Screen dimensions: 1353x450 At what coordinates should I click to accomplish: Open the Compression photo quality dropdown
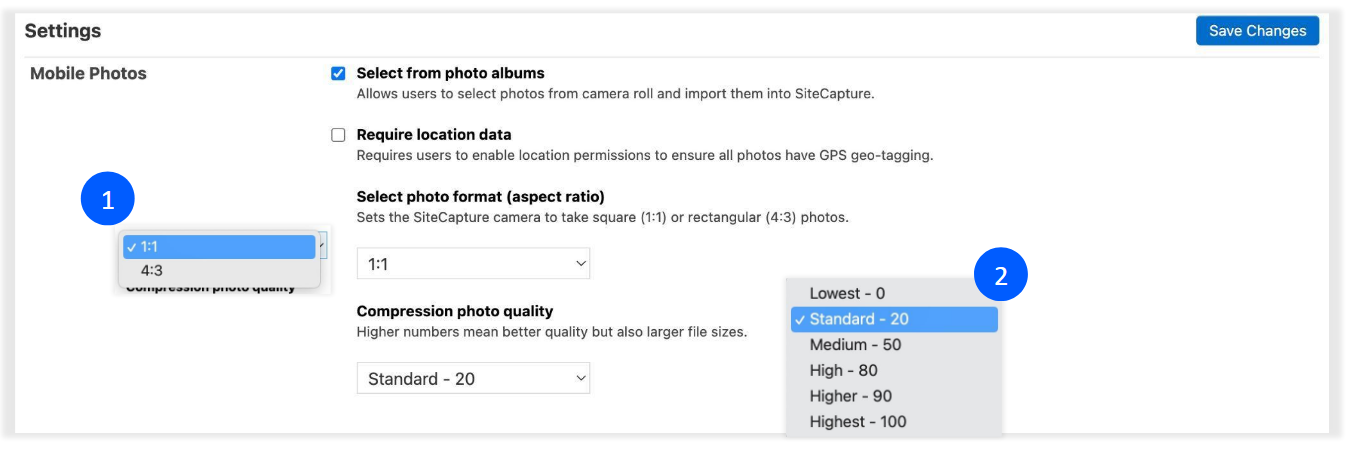click(x=473, y=379)
